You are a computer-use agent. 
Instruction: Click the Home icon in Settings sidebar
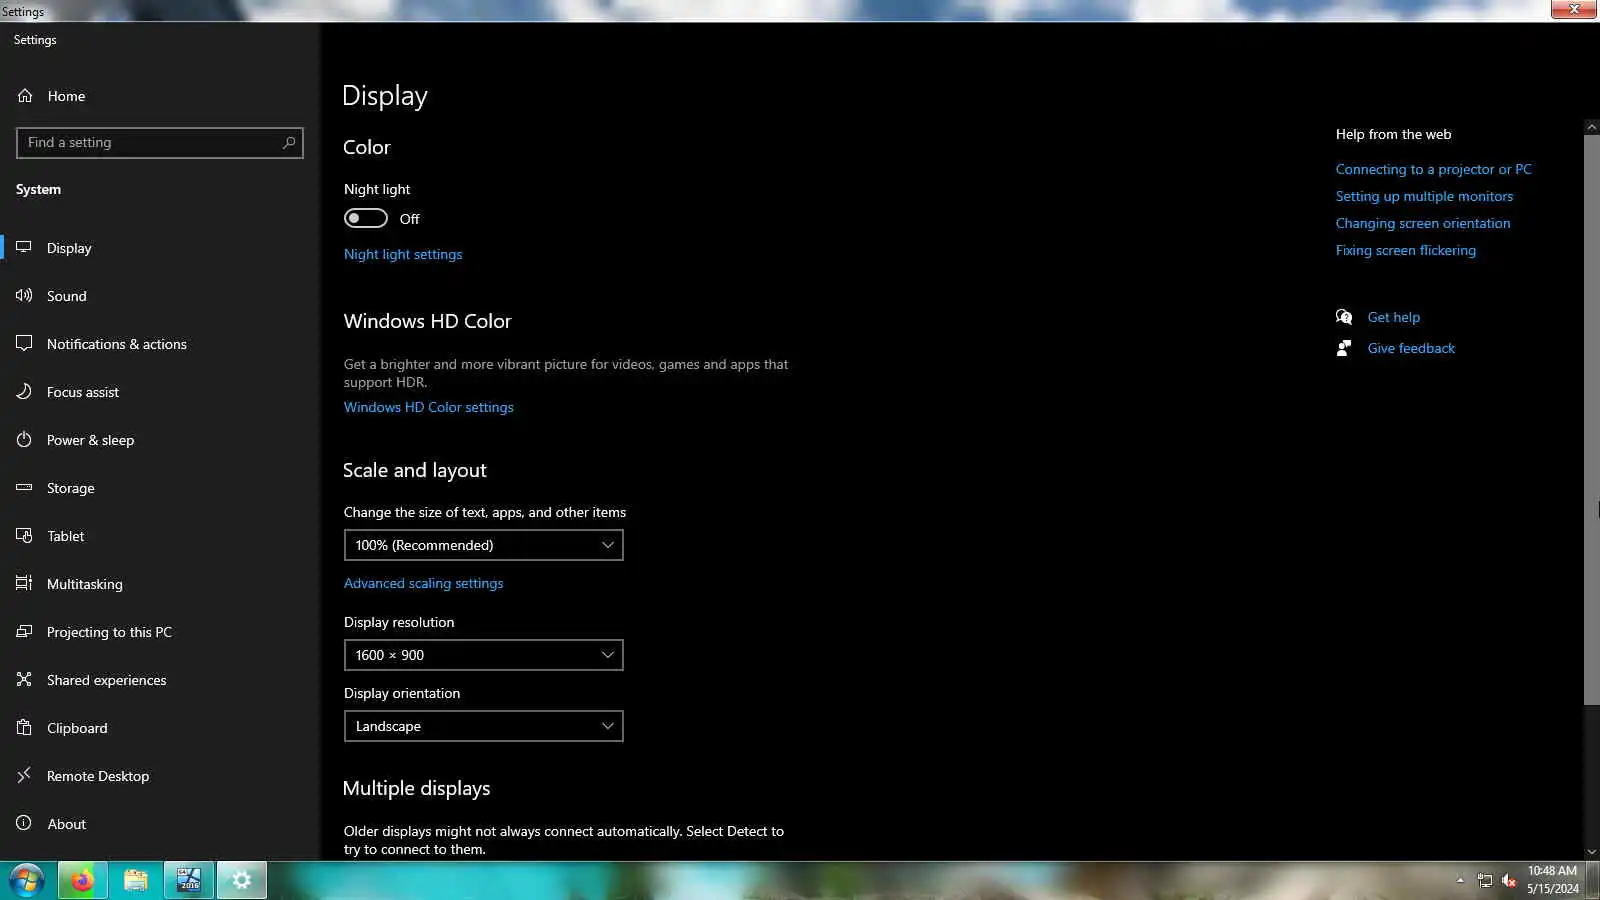coord(25,96)
